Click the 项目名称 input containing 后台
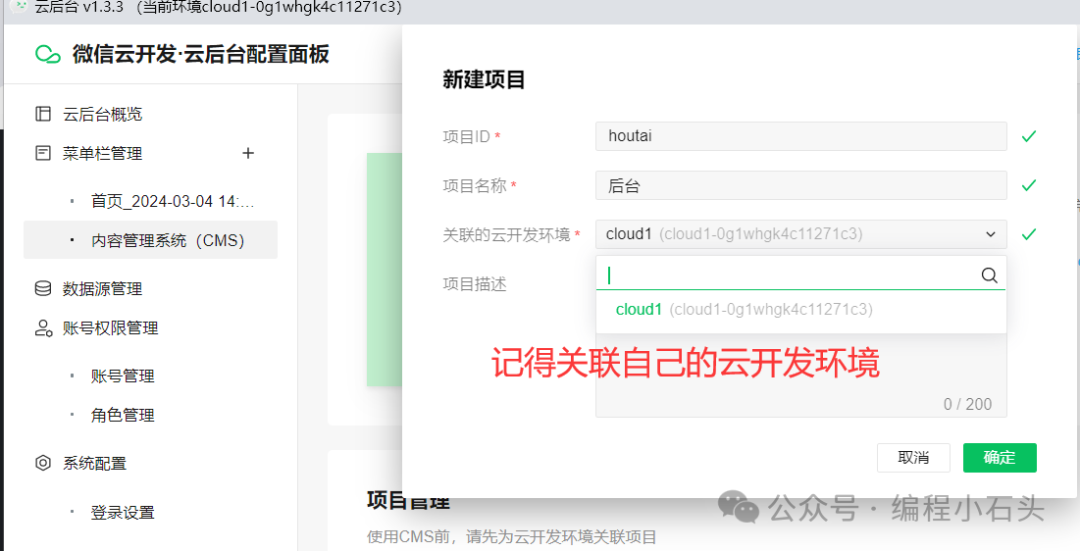This screenshot has height=551, width=1080. point(801,185)
